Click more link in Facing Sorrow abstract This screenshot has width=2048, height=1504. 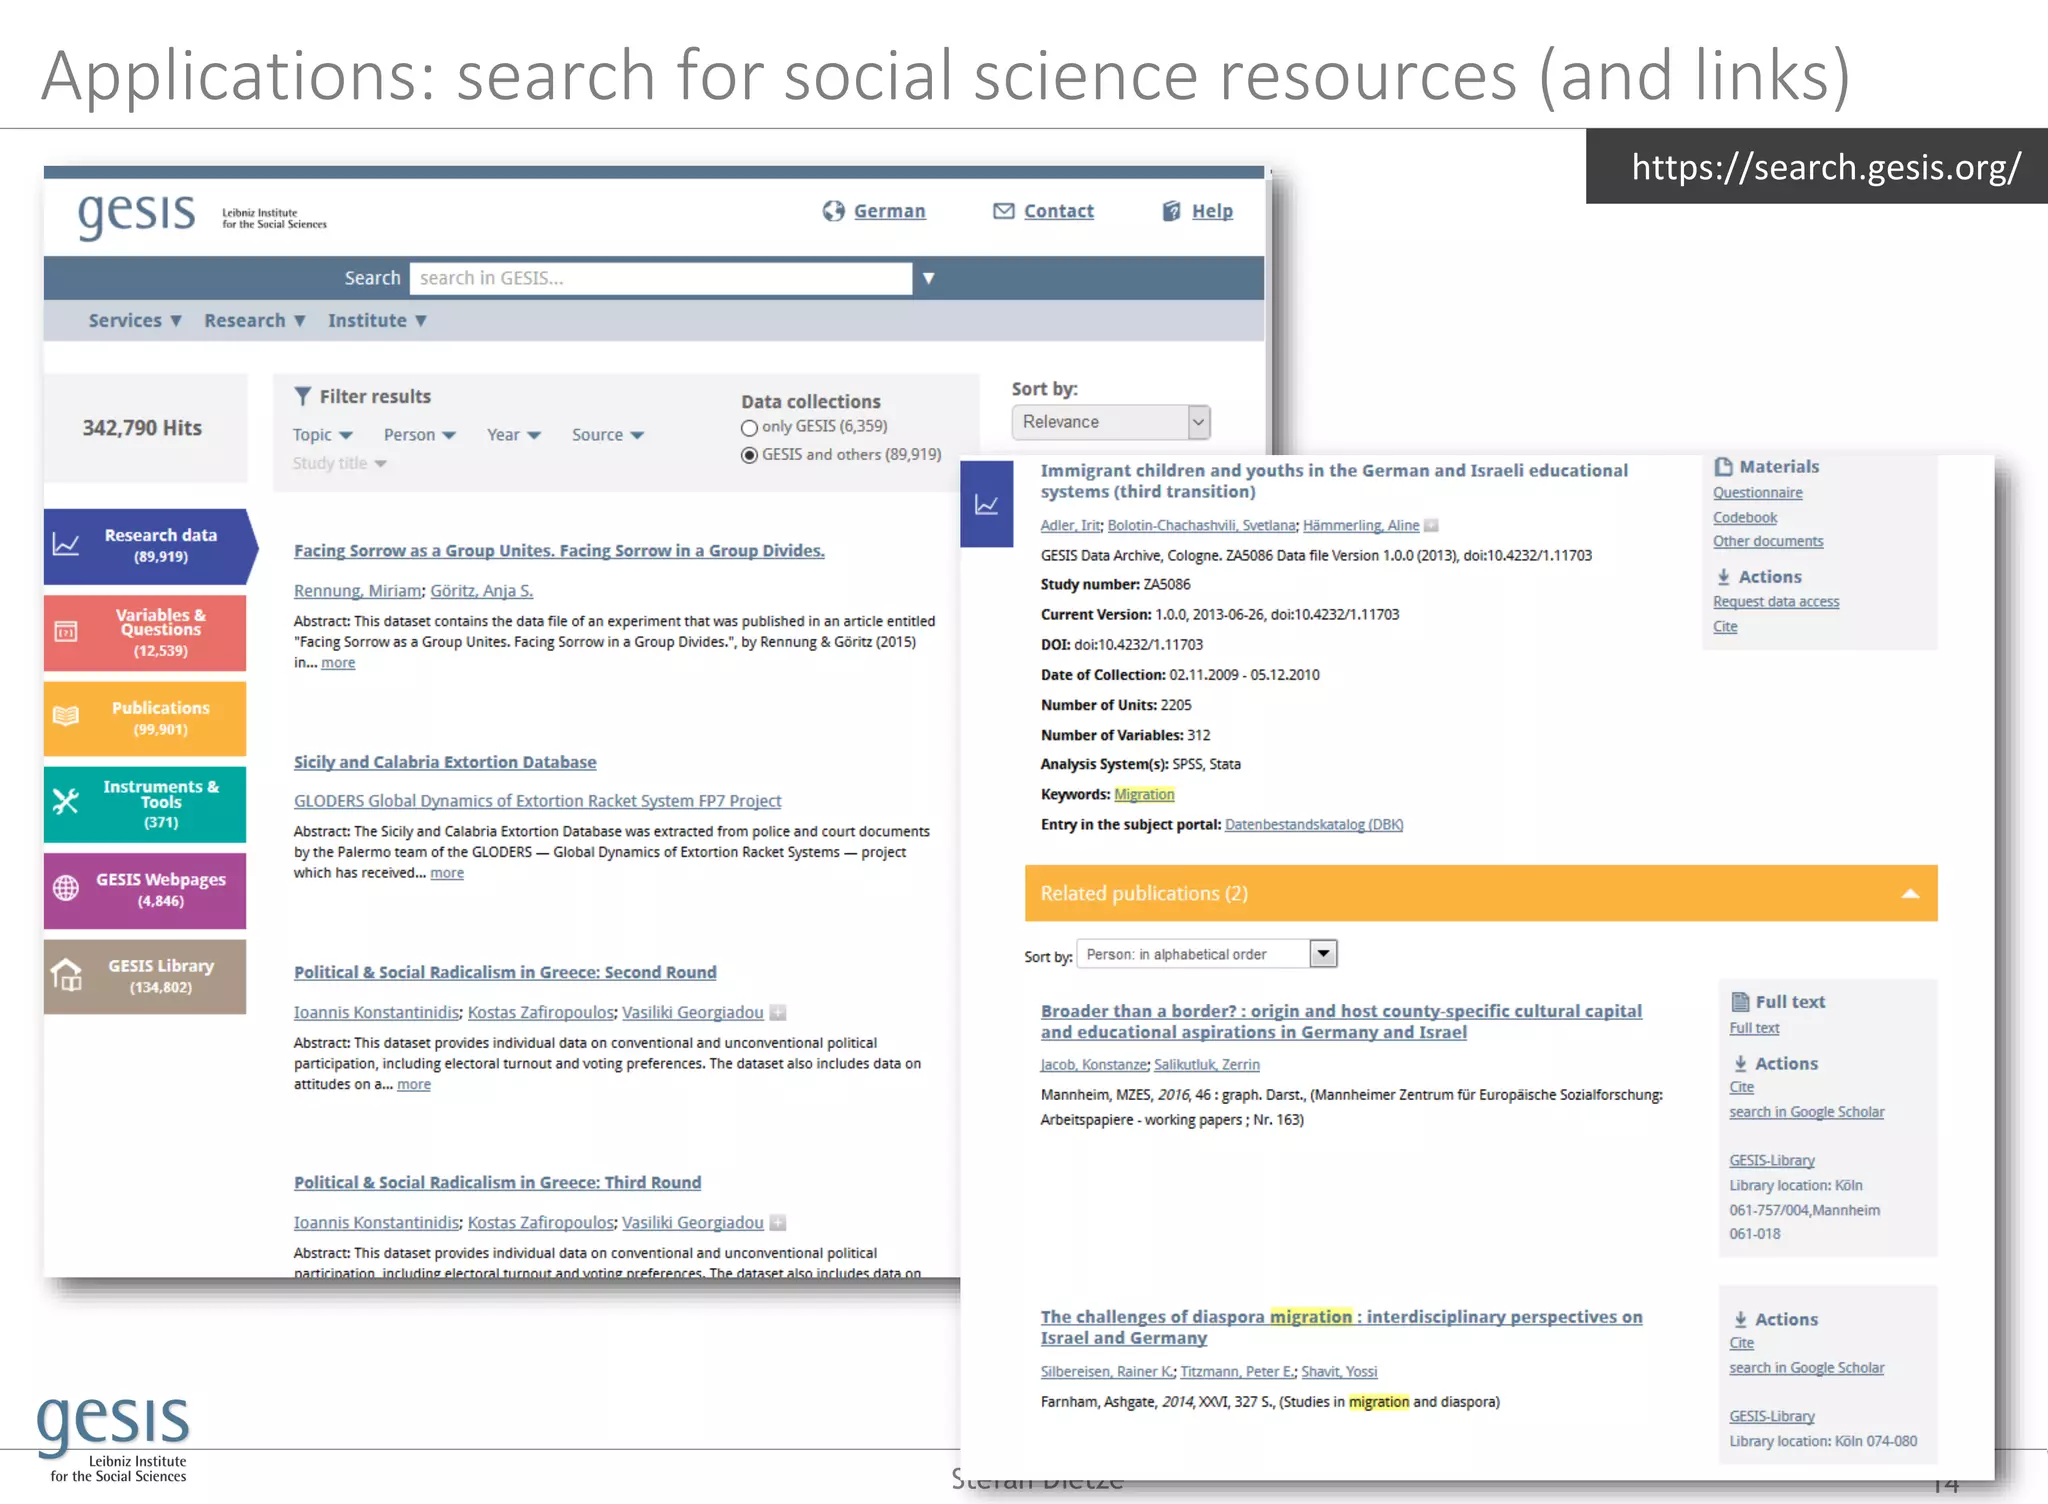coord(338,663)
